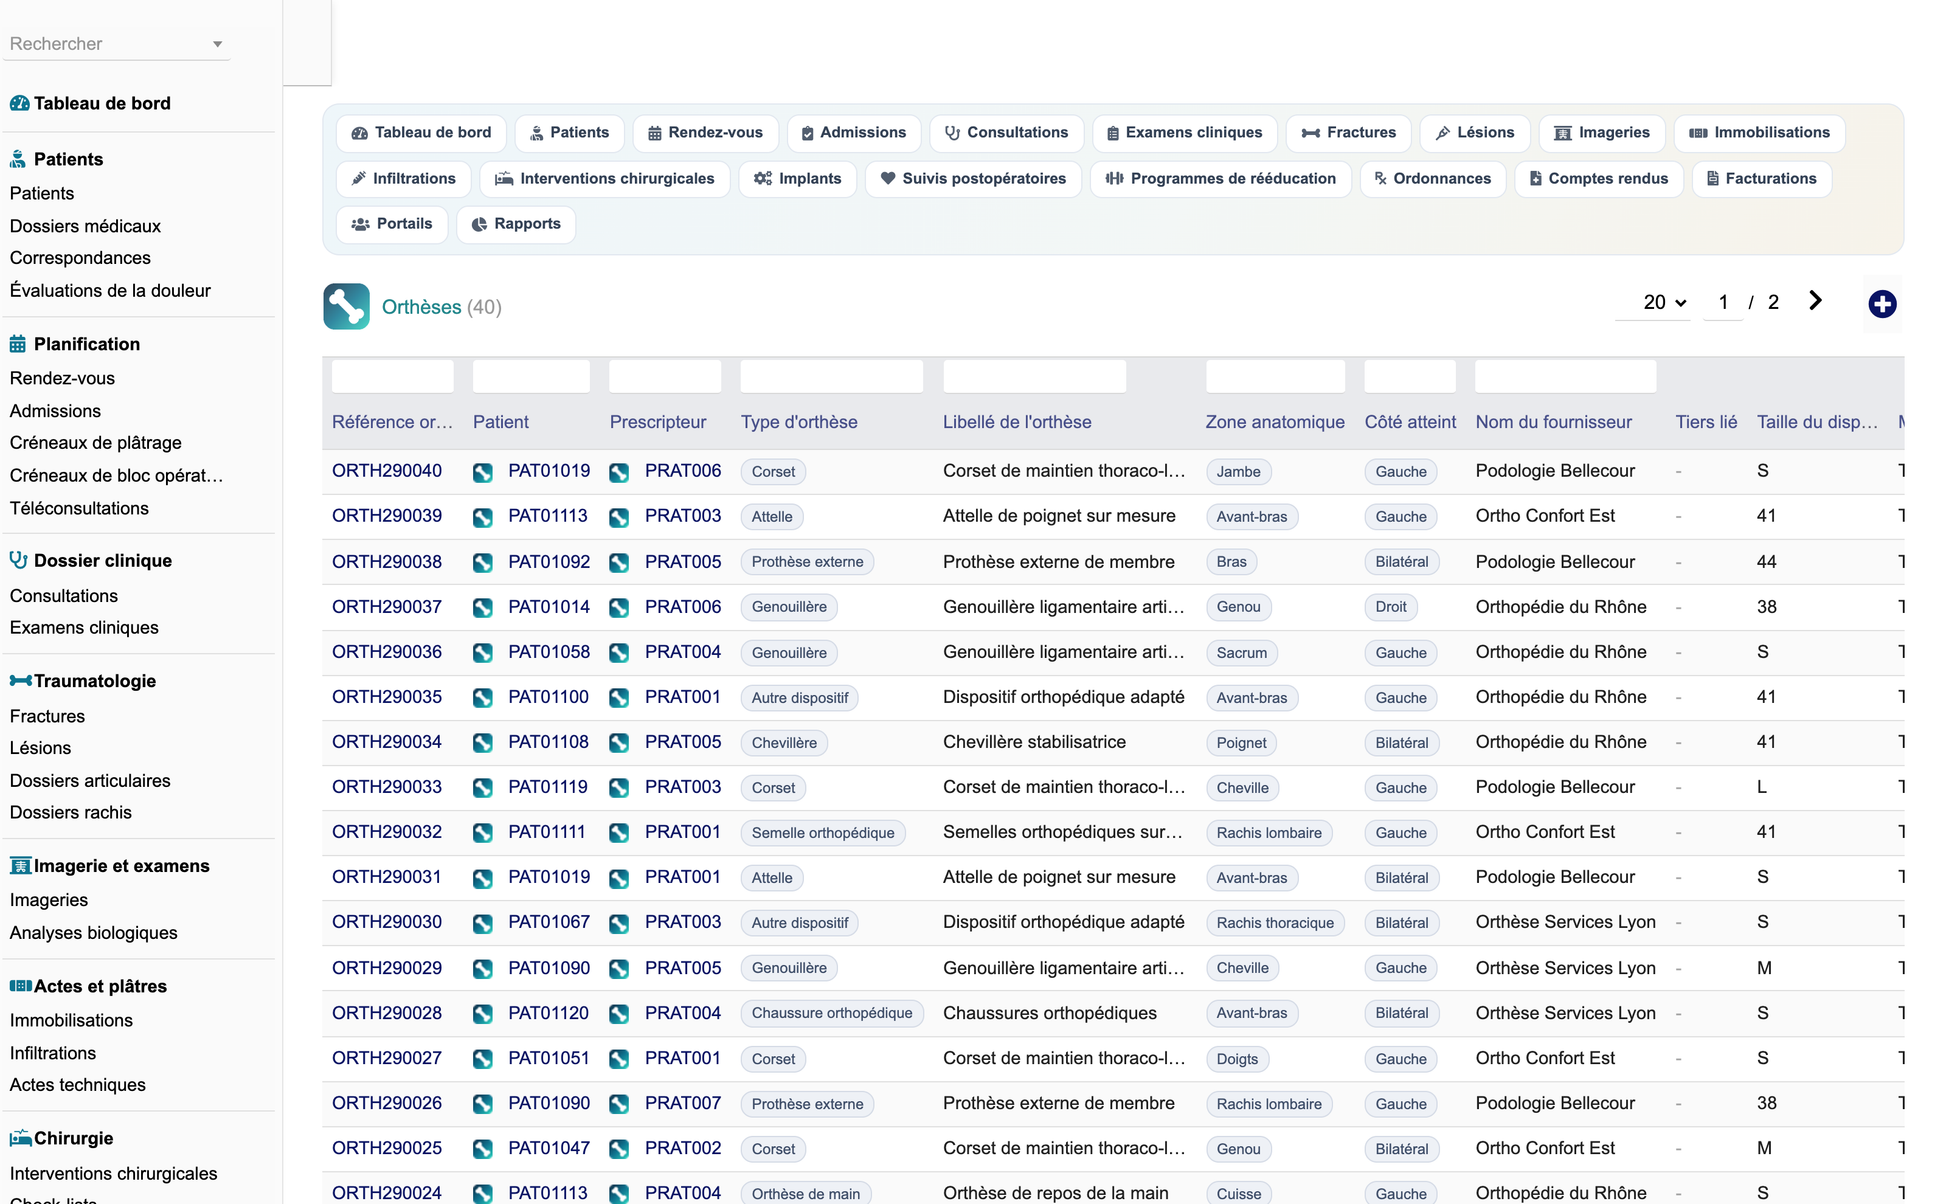Click the Rachis thoracique zone tag
1946x1204 pixels.
point(1275,923)
